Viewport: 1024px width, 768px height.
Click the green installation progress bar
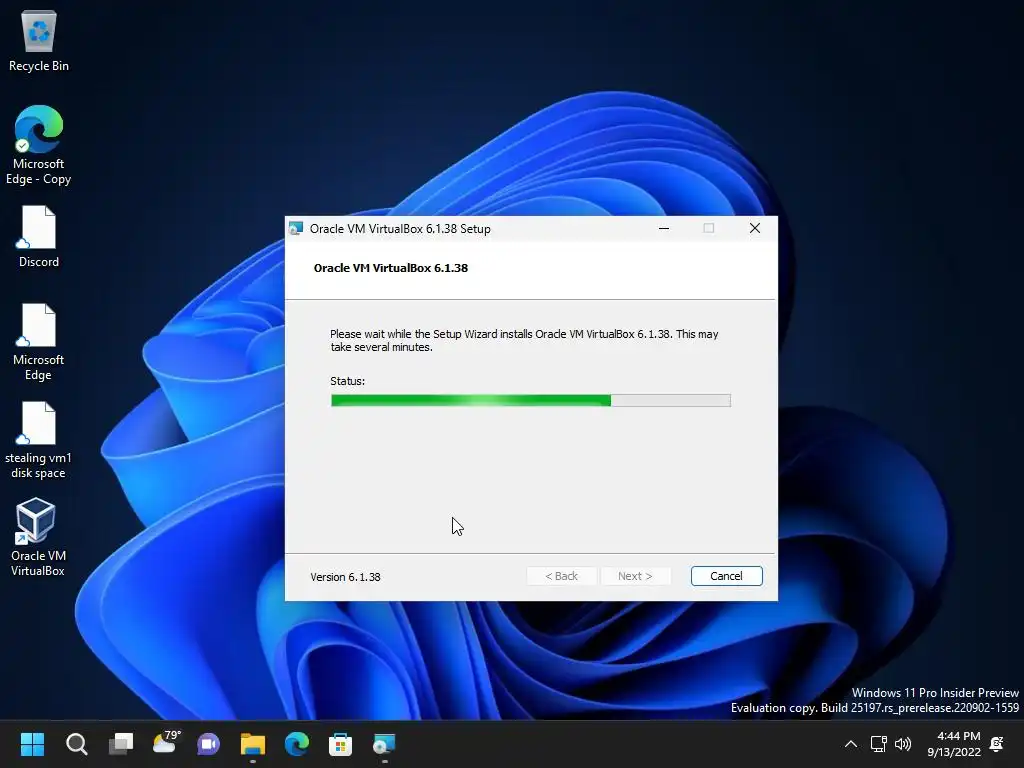point(530,400)
